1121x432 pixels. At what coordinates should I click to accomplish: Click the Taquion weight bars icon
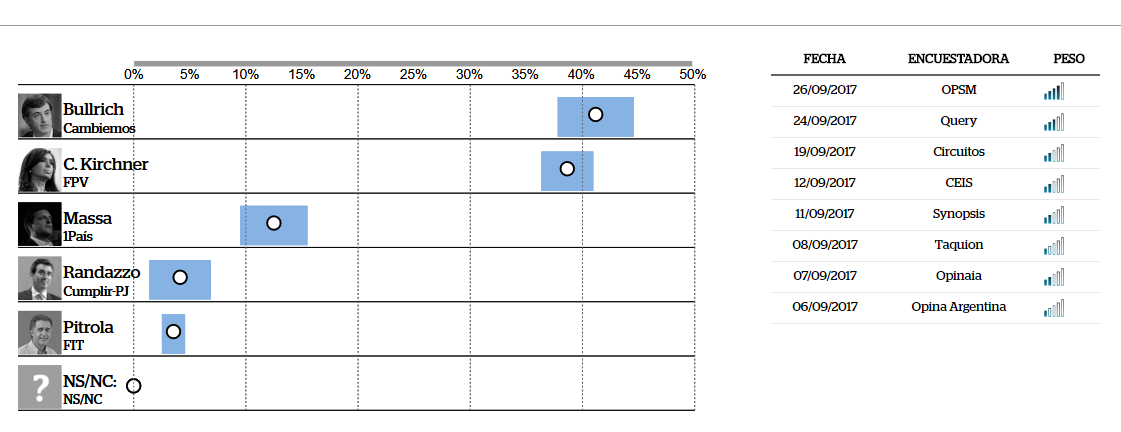[1053, 246]
